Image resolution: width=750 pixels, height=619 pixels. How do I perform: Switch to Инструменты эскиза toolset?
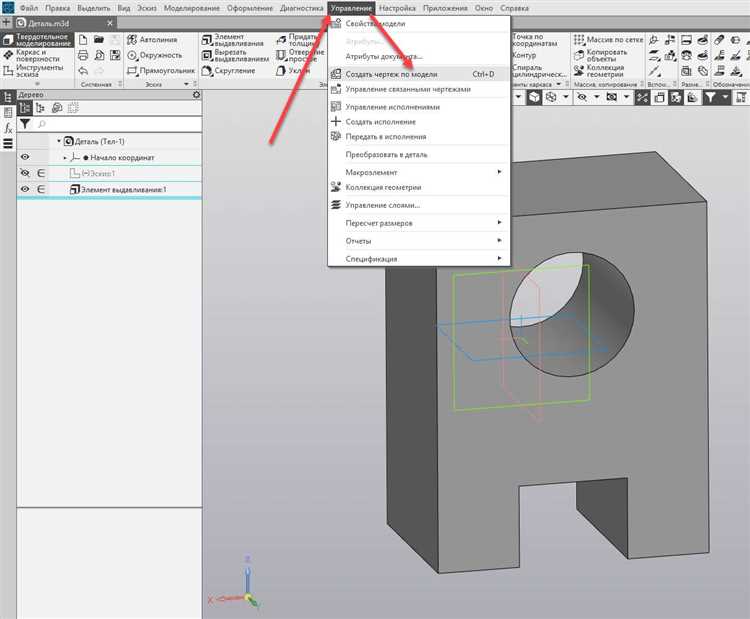(x=33, y=71)
